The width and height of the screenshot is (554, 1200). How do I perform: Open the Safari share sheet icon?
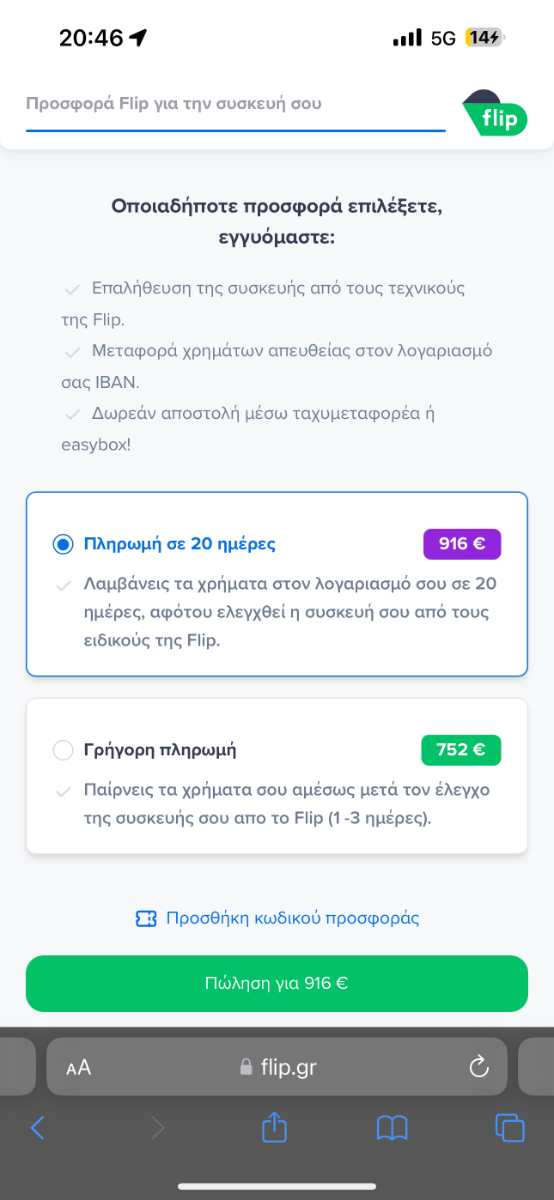click(x=274, y=1127)
